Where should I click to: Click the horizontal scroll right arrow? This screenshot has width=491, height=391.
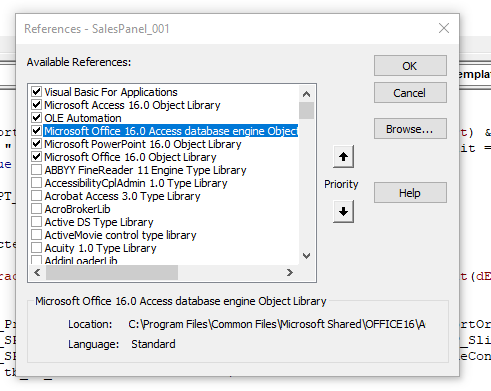(x=290, y=273)
